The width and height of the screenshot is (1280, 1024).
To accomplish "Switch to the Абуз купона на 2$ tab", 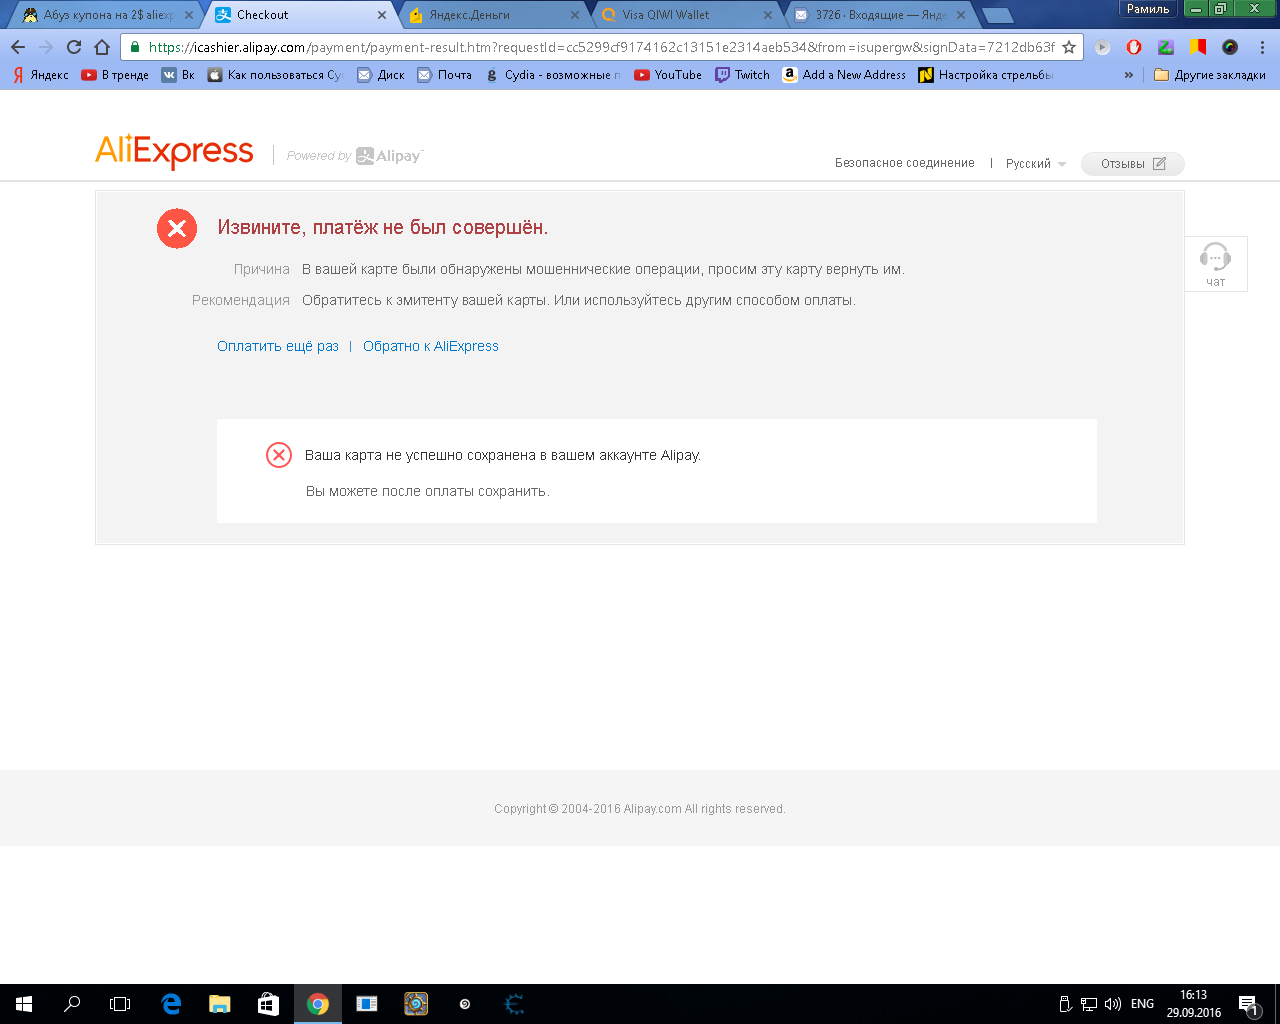I will pyautogui.click(x=105, y=15).
